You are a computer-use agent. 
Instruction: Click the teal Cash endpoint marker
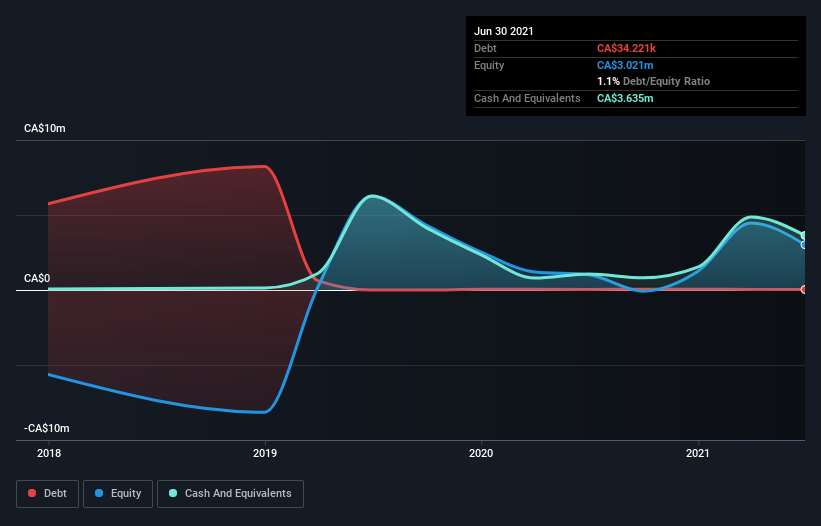[804, 236]
